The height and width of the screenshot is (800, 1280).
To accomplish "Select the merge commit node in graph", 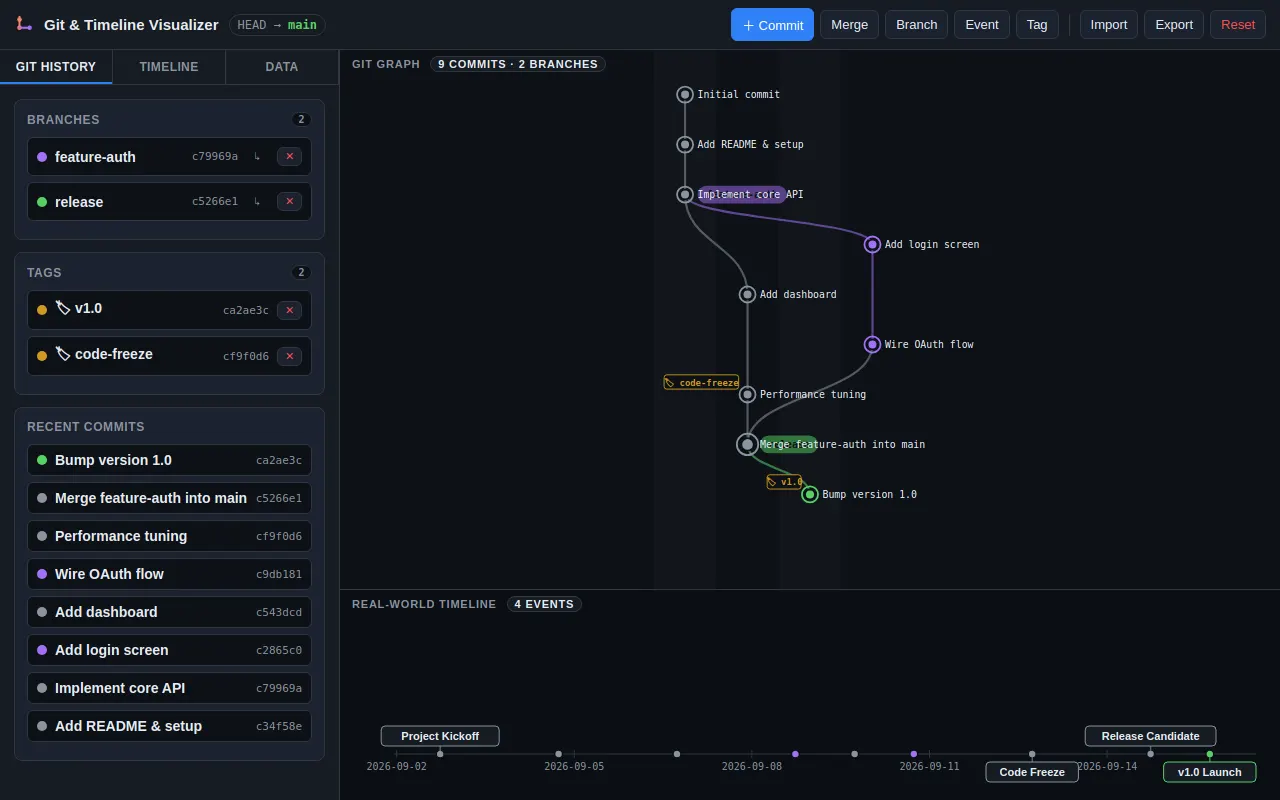I will tap(747, 444).
